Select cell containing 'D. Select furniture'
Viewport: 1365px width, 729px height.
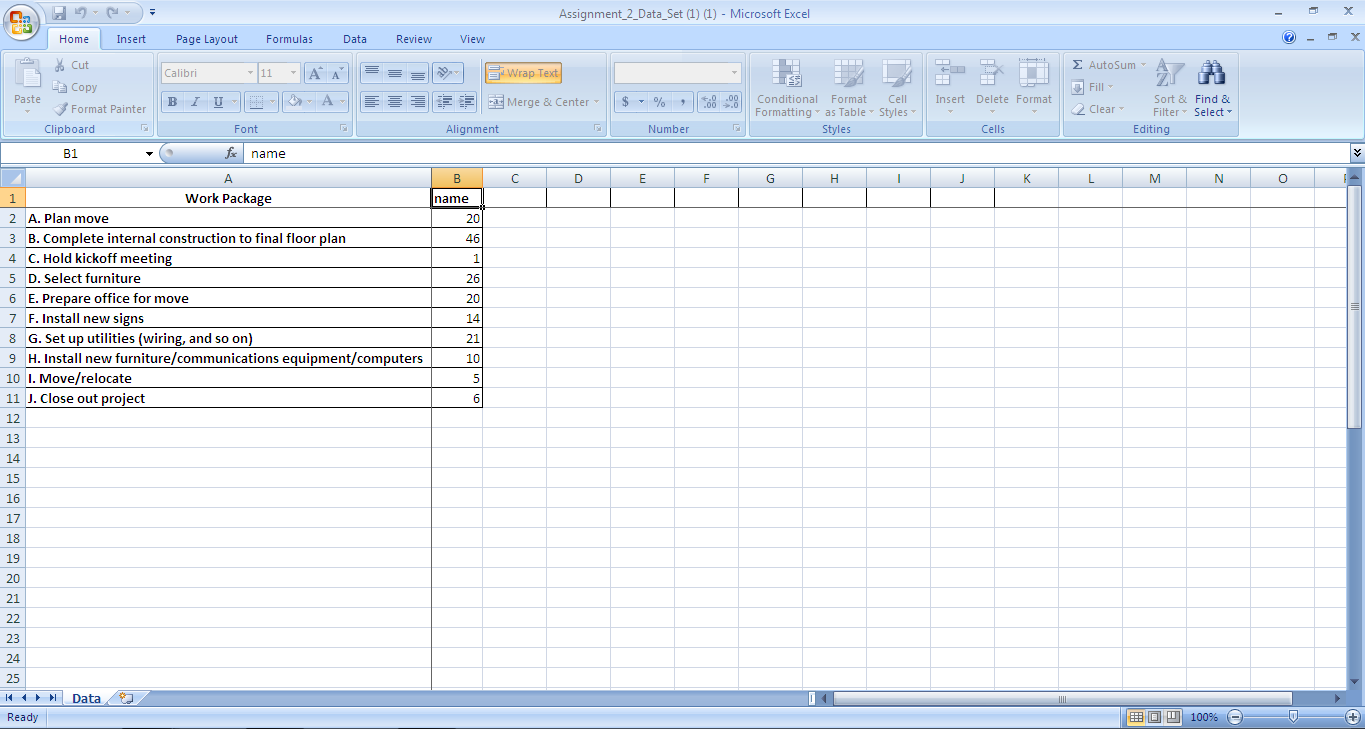(x=228, y=278)
